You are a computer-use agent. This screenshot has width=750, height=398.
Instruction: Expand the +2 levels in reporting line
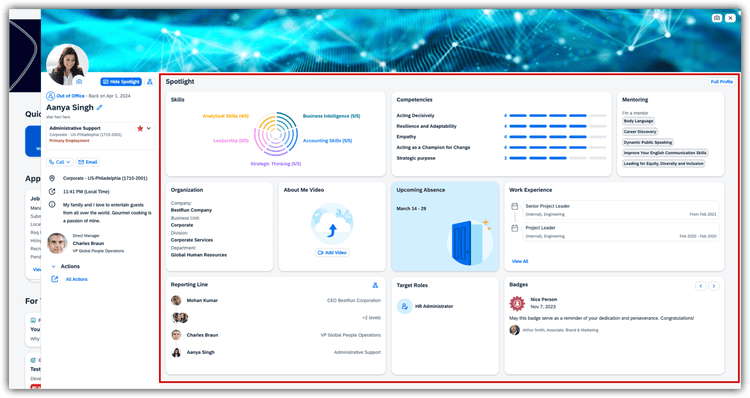coord(371,318)
